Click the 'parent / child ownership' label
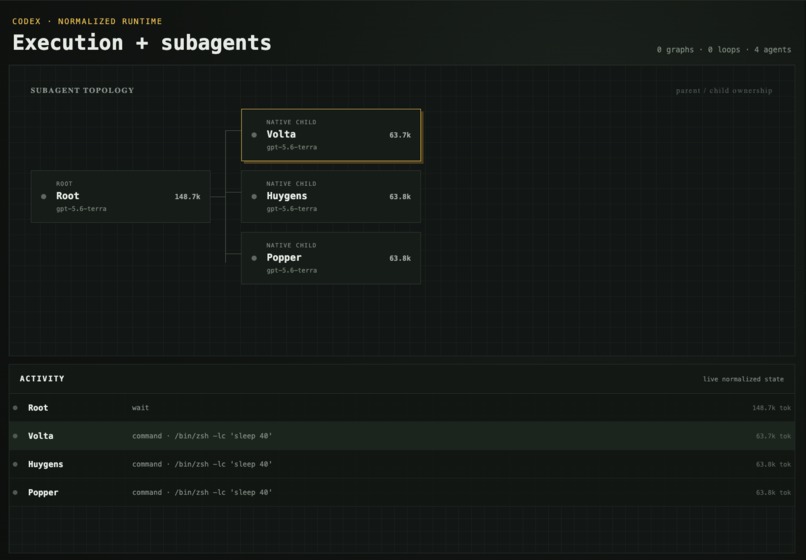The width and height of the screenshot is (806, 560). tap(724, 91)
